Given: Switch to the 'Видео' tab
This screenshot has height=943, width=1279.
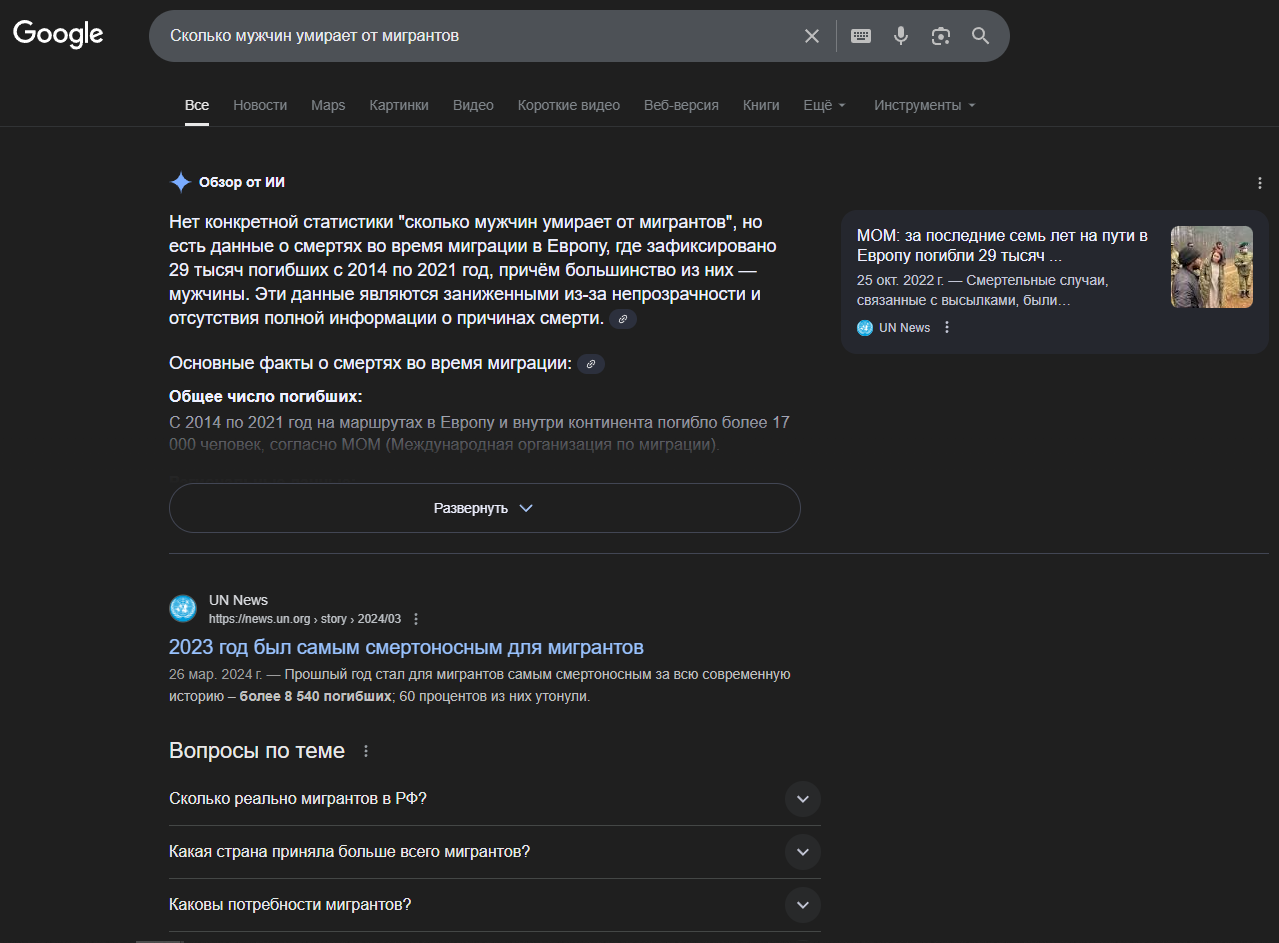Looking at the screenshot, I should tap(473, 105).
